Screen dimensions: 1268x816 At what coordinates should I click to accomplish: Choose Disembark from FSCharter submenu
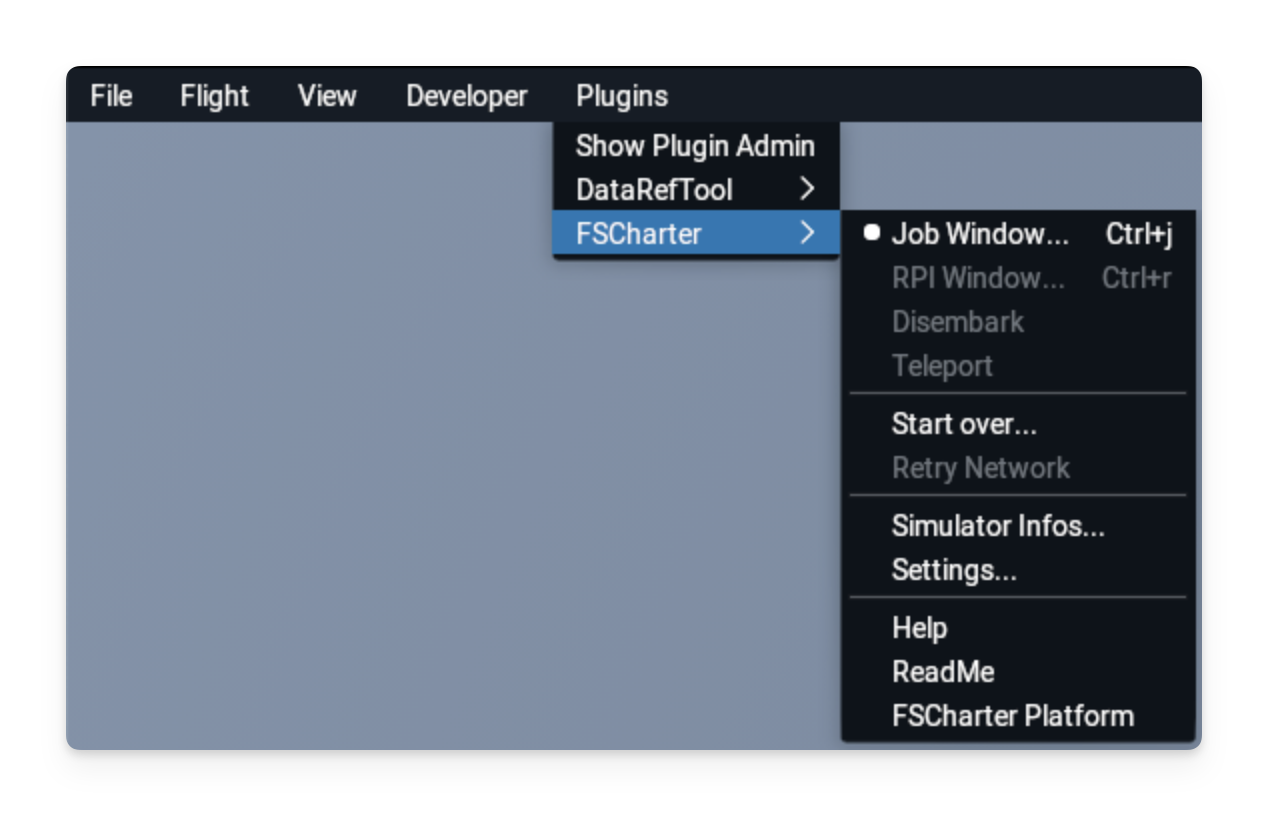pos(958,322)
